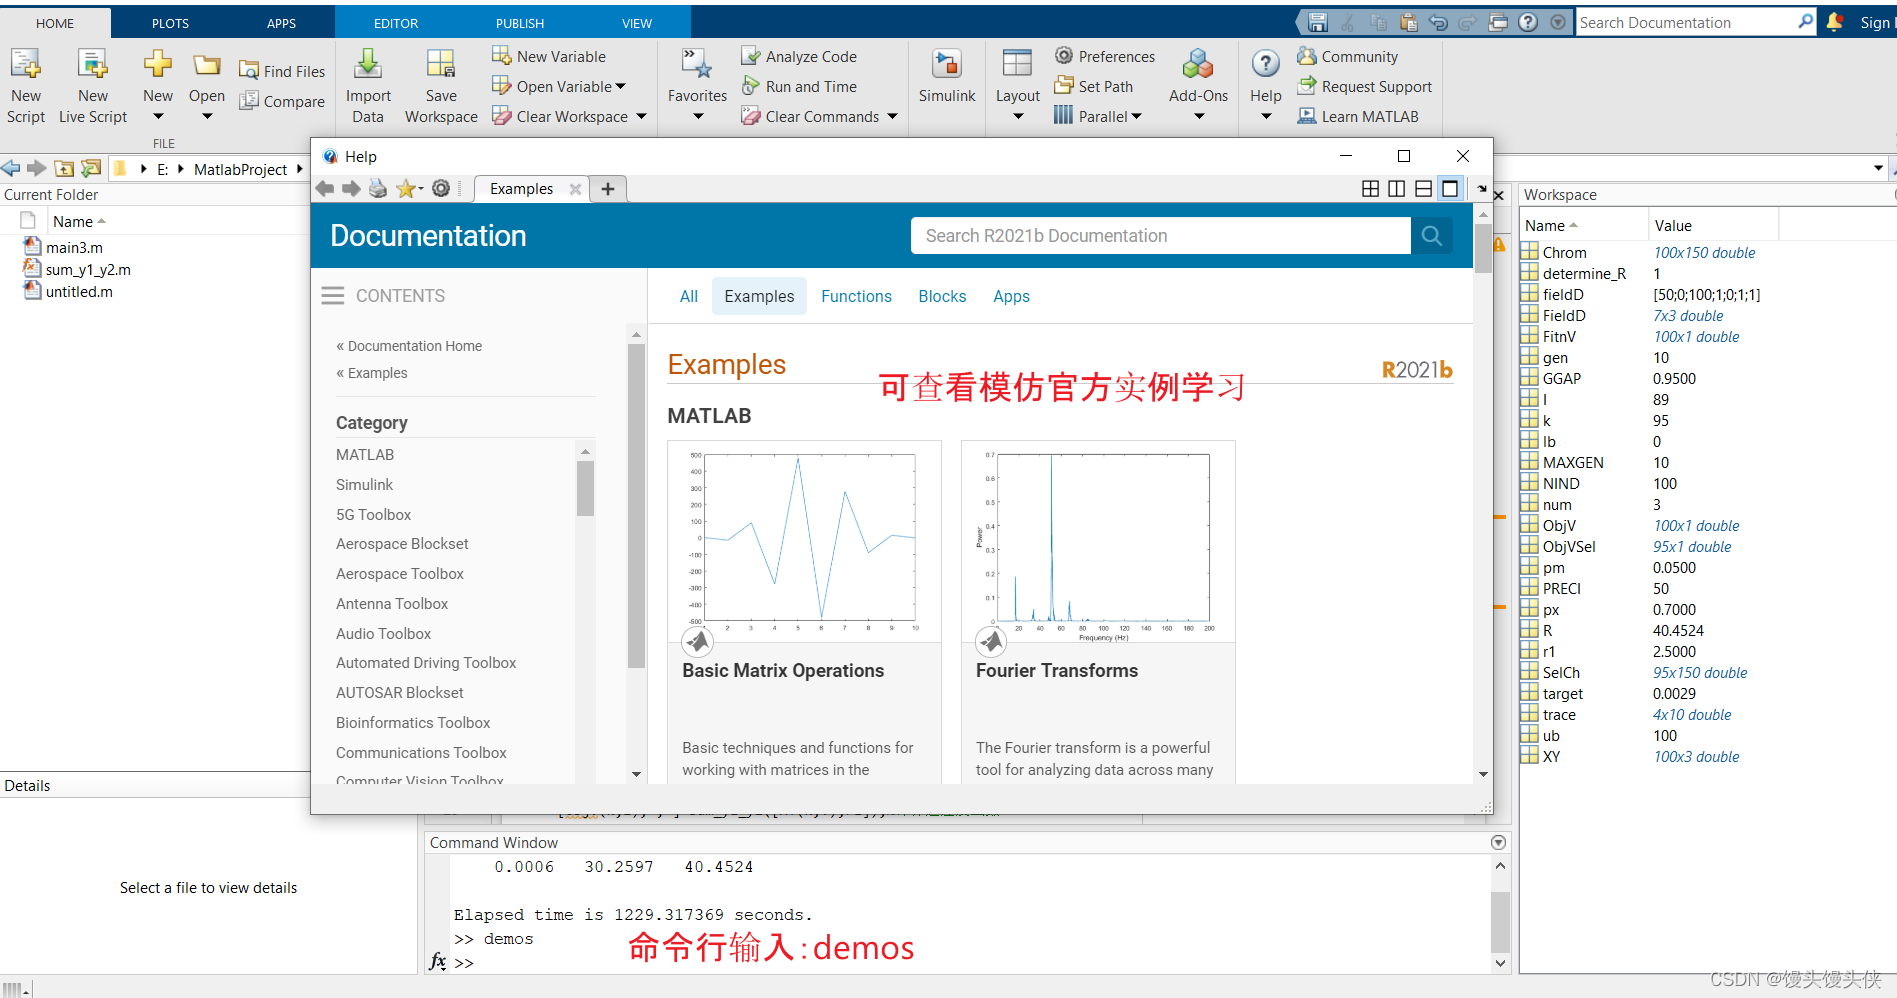Open the New dropdown in HOME toolstrip
Viewport: 1897px width, 998px height.
coord(158,117)
